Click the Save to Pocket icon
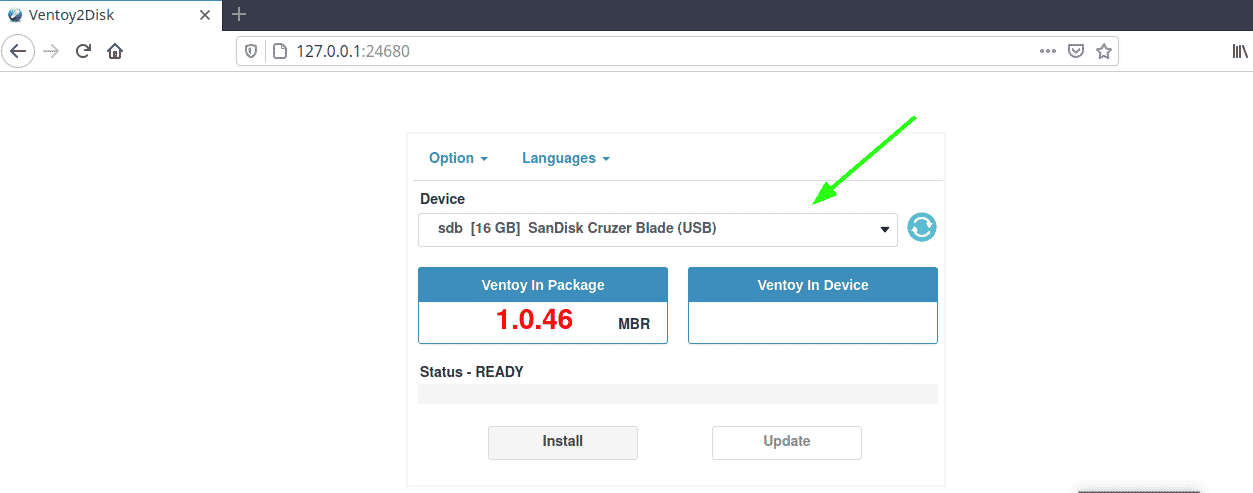The image size is (1253, 493). click(x=1076, y=51)
